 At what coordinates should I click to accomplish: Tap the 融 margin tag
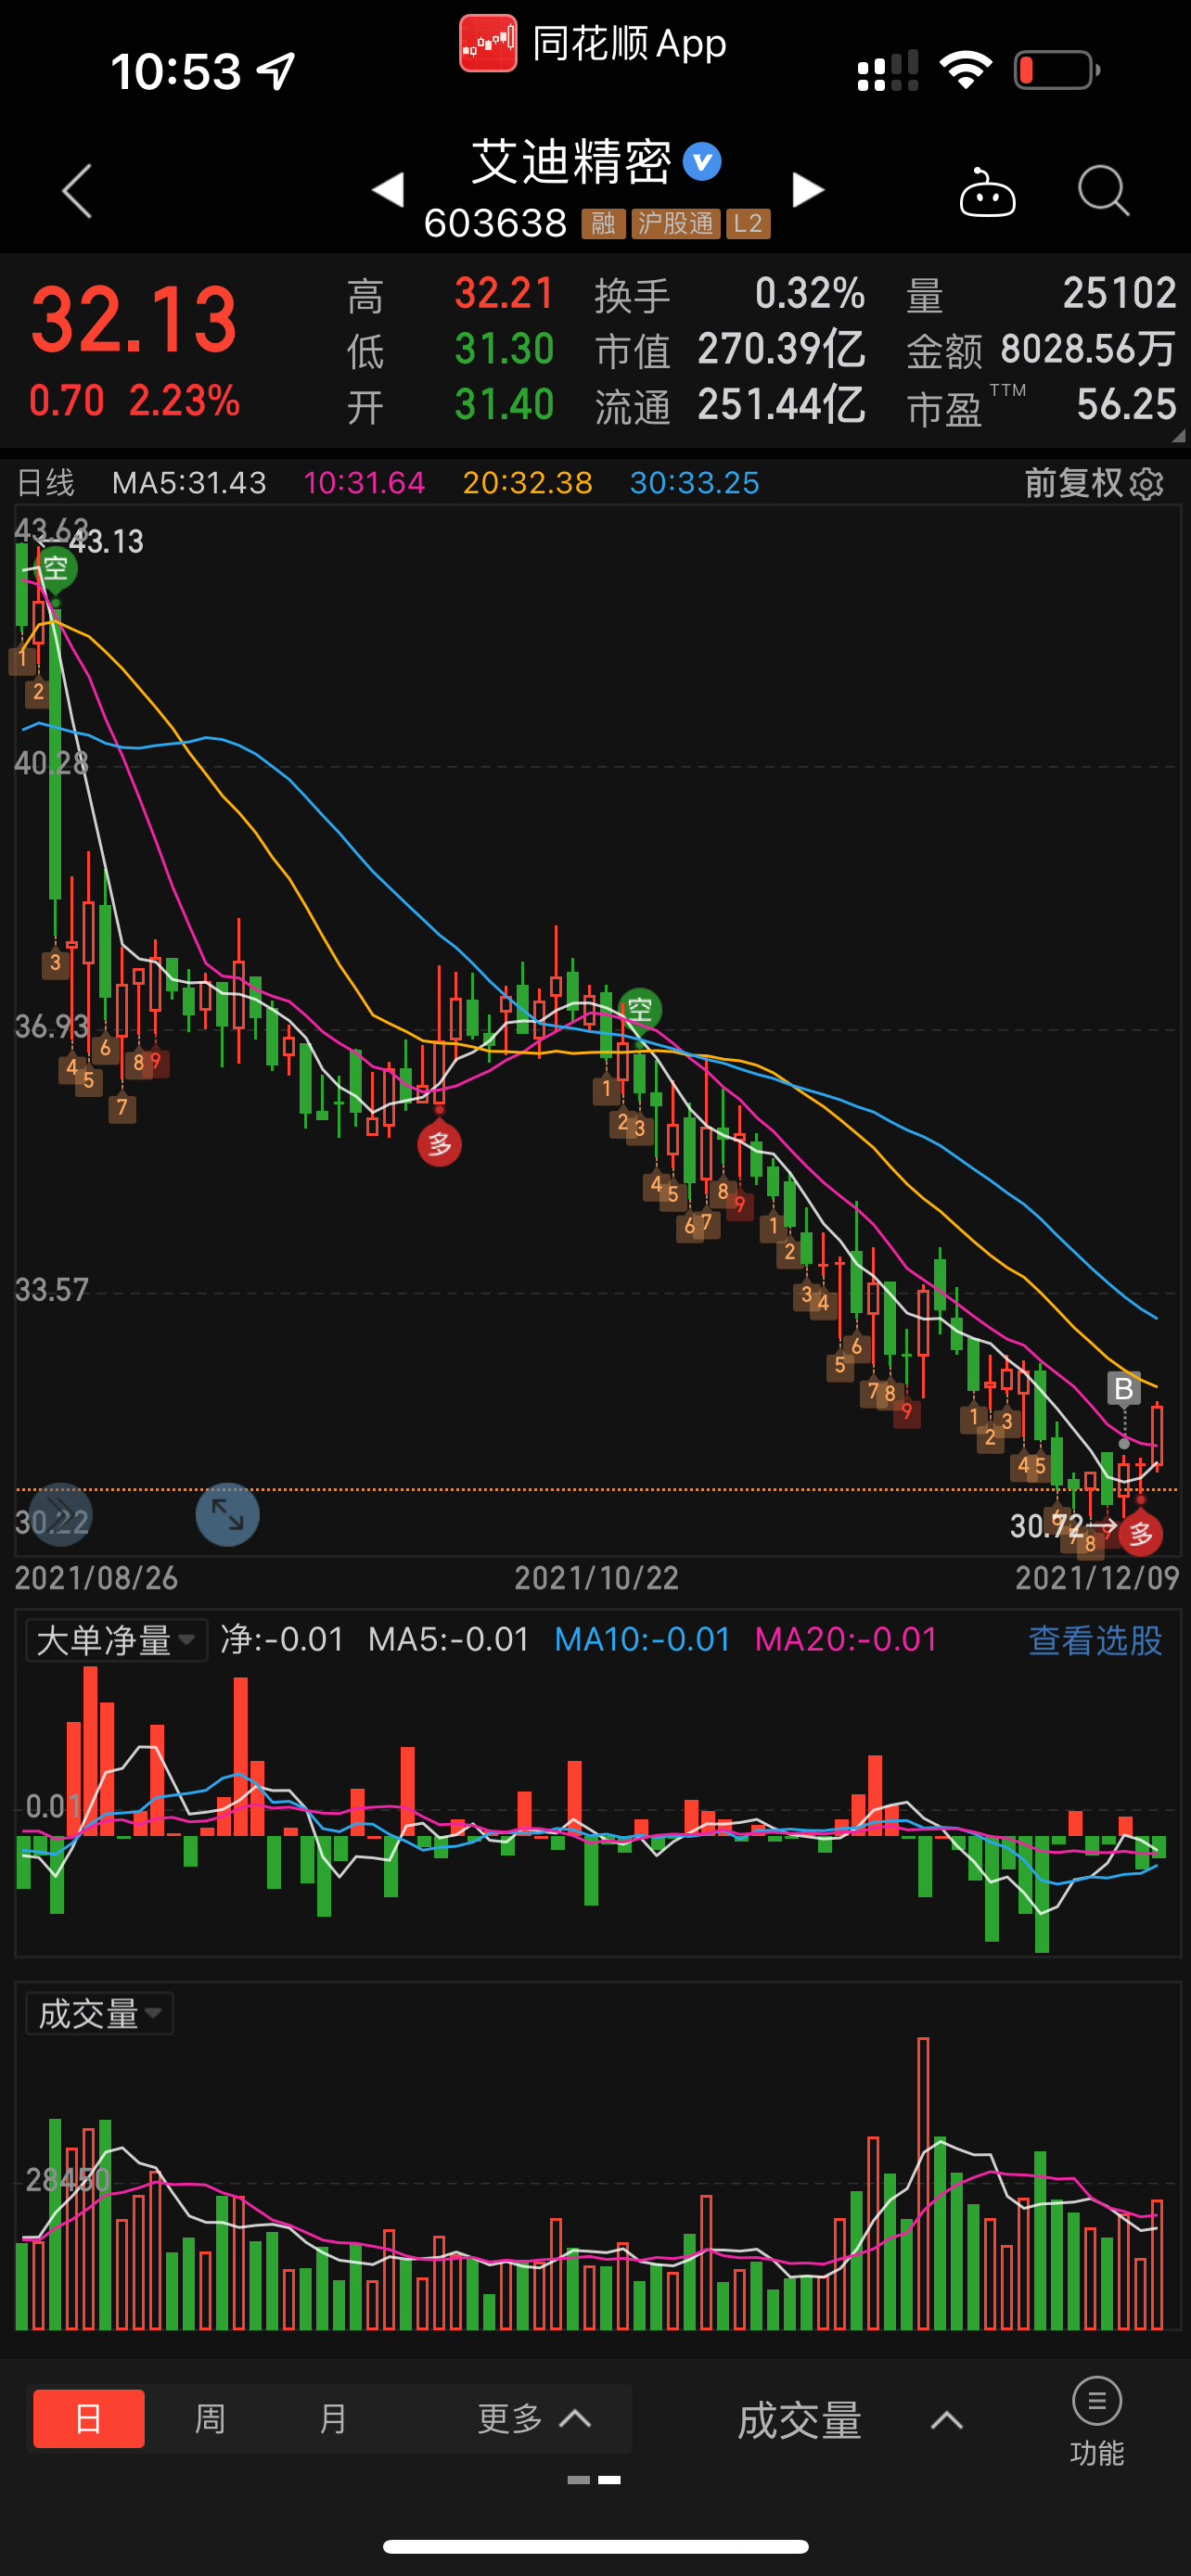(x=603, y=223)
